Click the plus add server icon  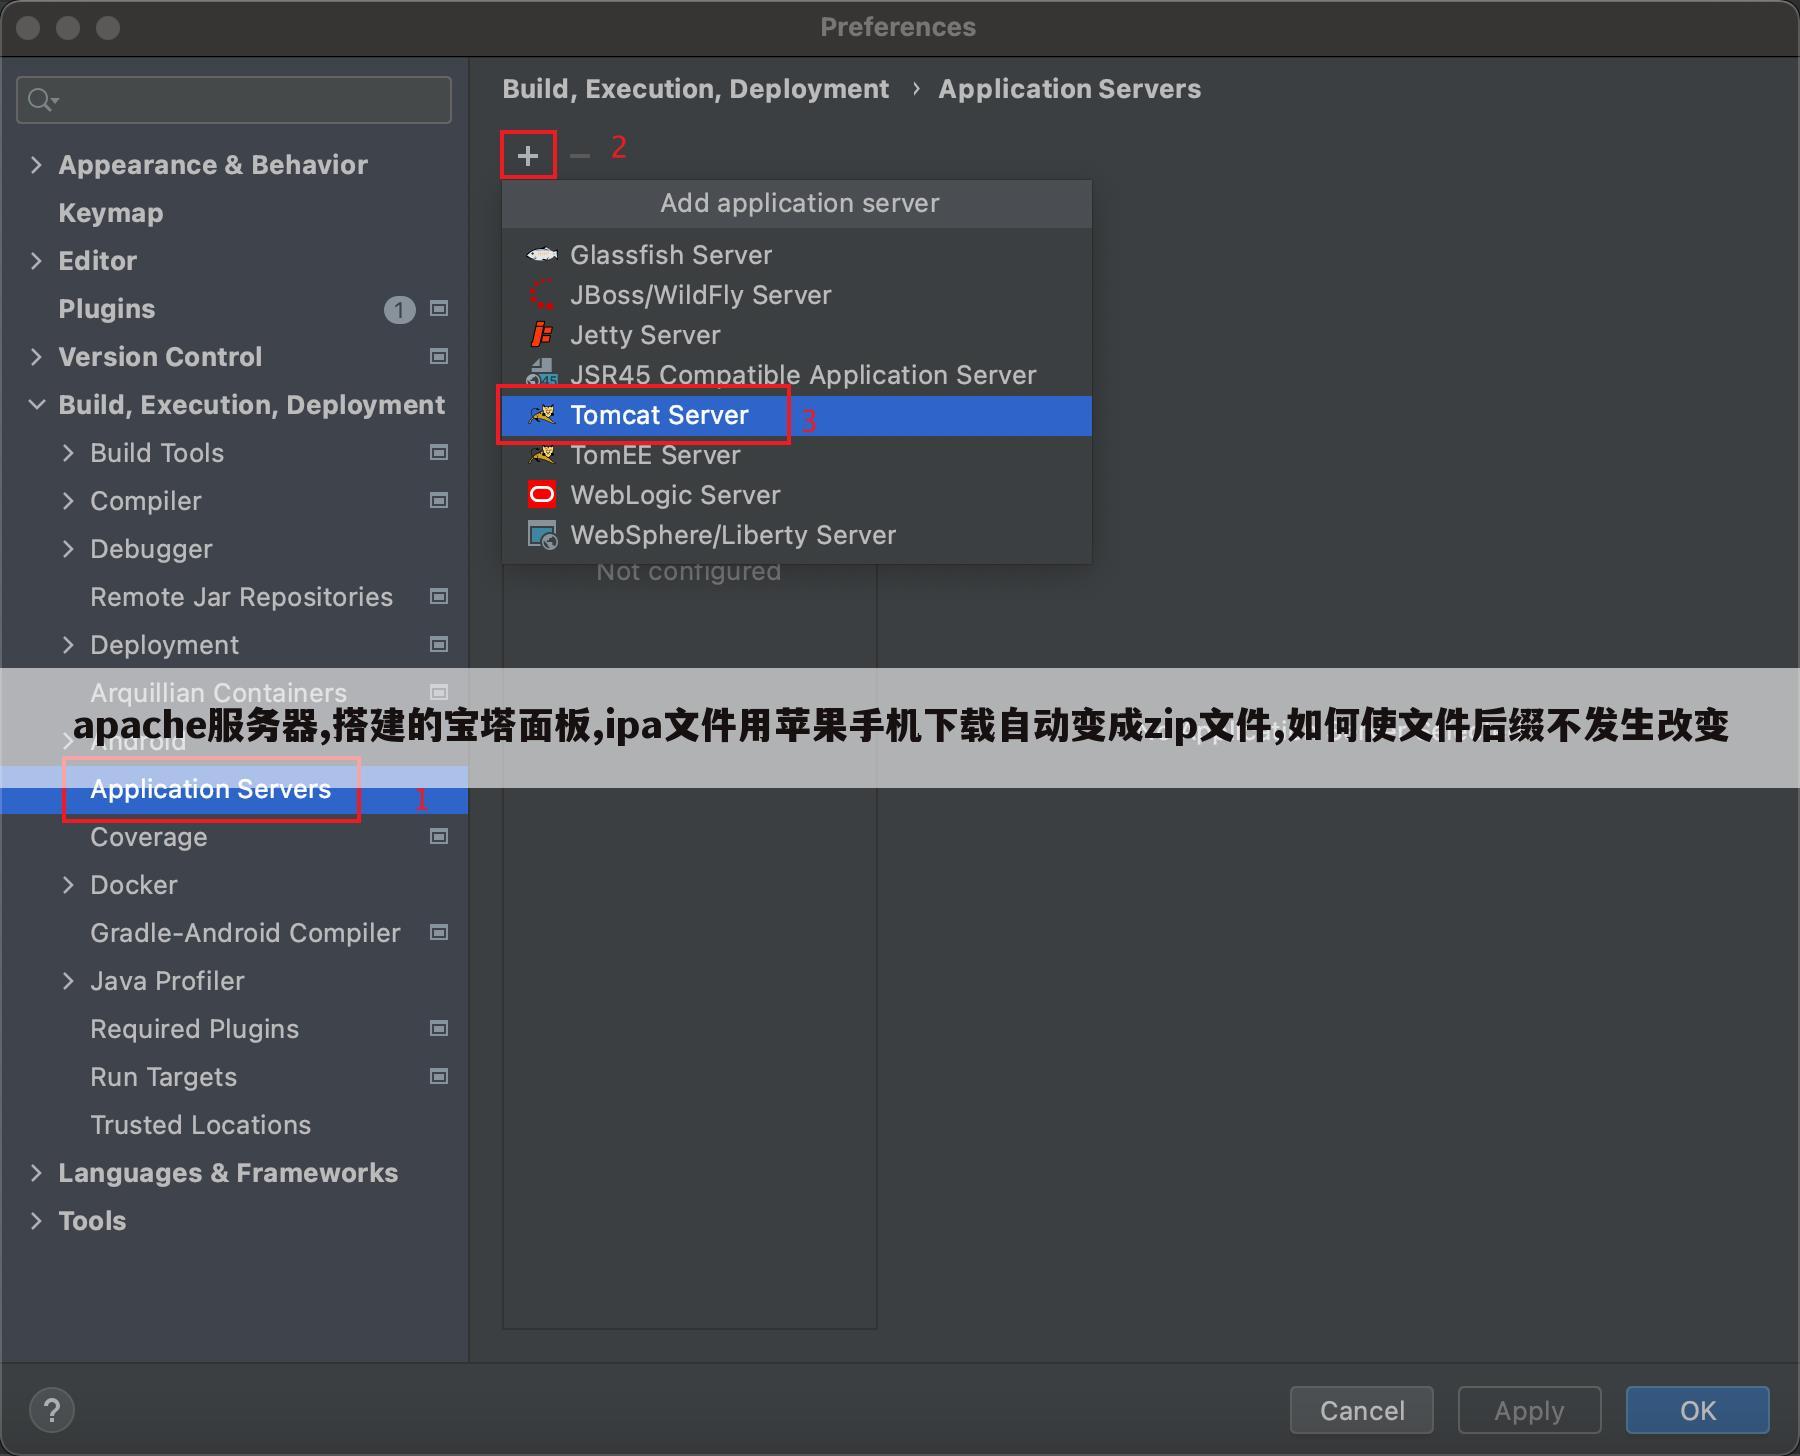(x=528, y=156)
